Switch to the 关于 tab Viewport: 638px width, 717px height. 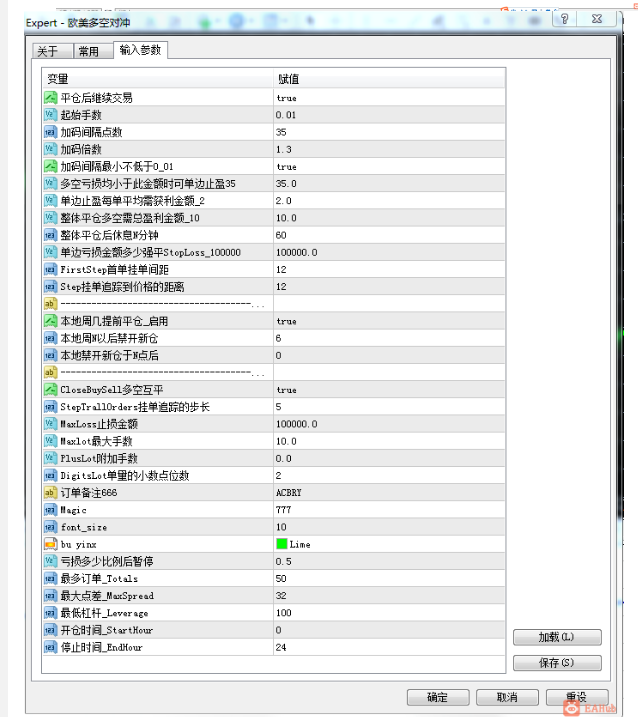tap(52, 51)
